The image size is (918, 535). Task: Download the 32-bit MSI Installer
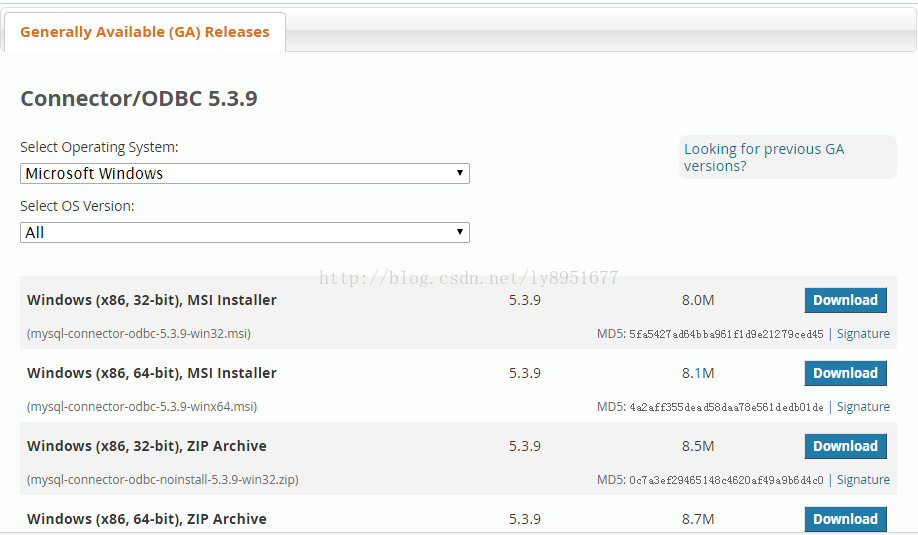click(845, 300)
